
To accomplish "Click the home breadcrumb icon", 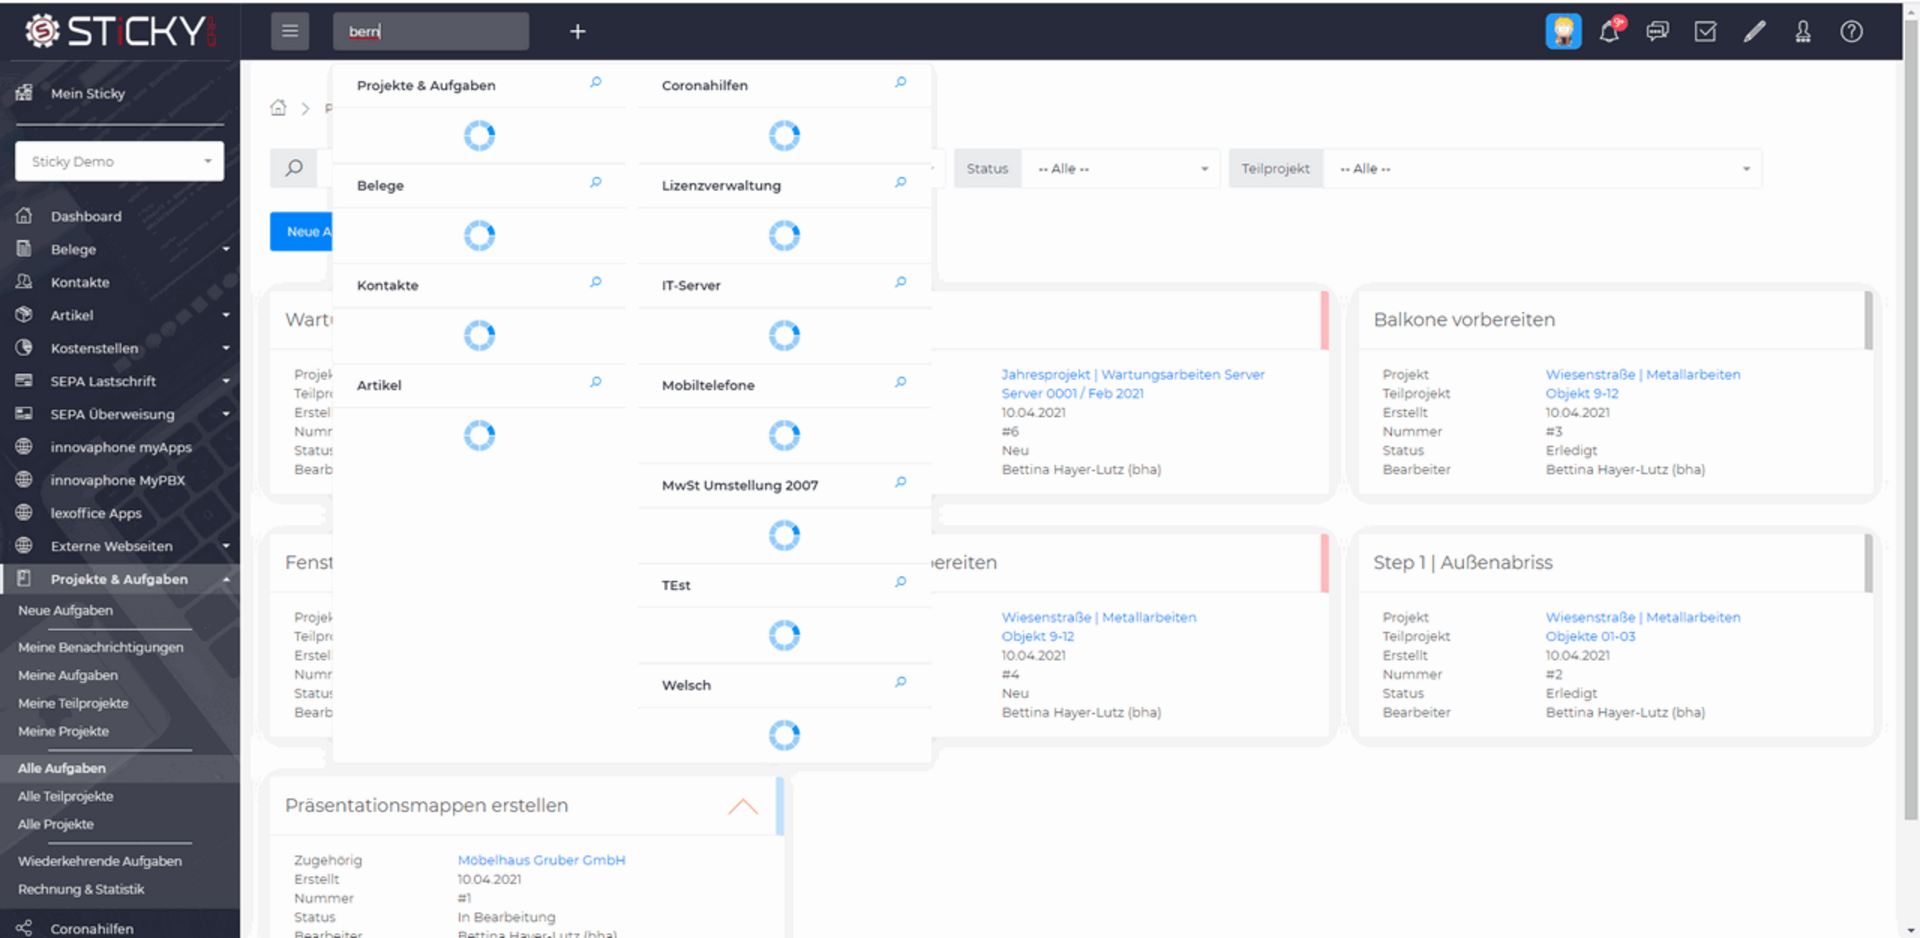I will (278, 108).
